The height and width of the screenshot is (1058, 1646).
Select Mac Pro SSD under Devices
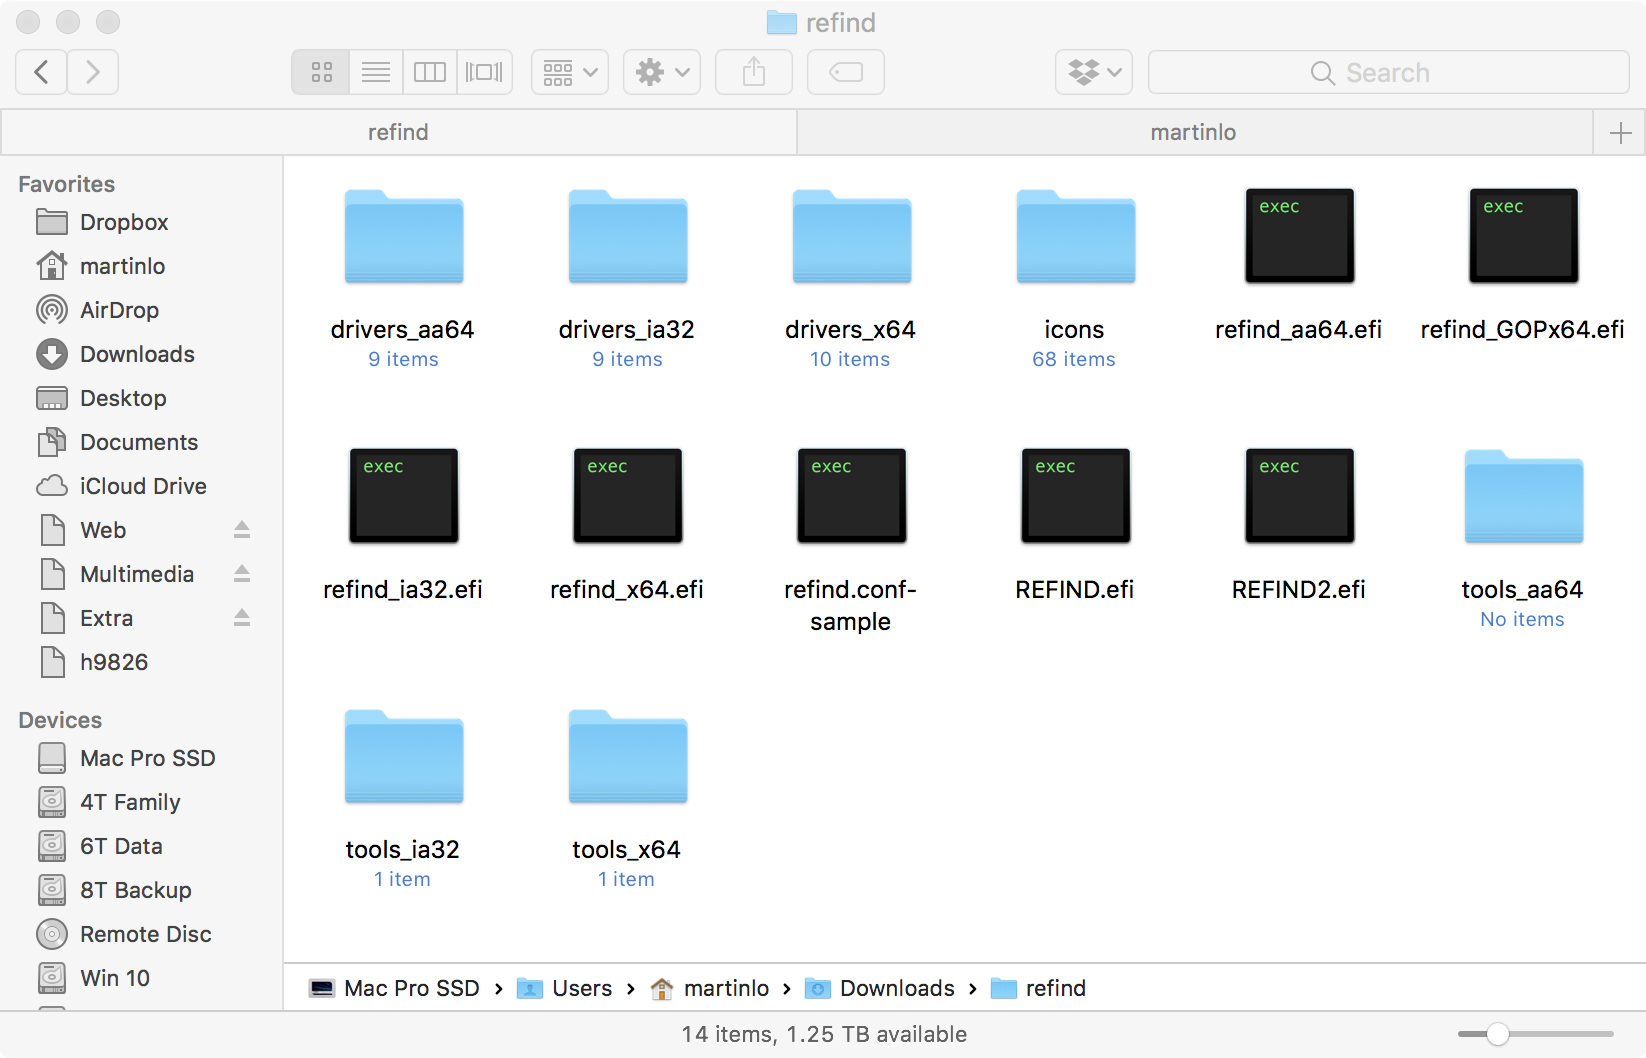(x=147, y=758)
